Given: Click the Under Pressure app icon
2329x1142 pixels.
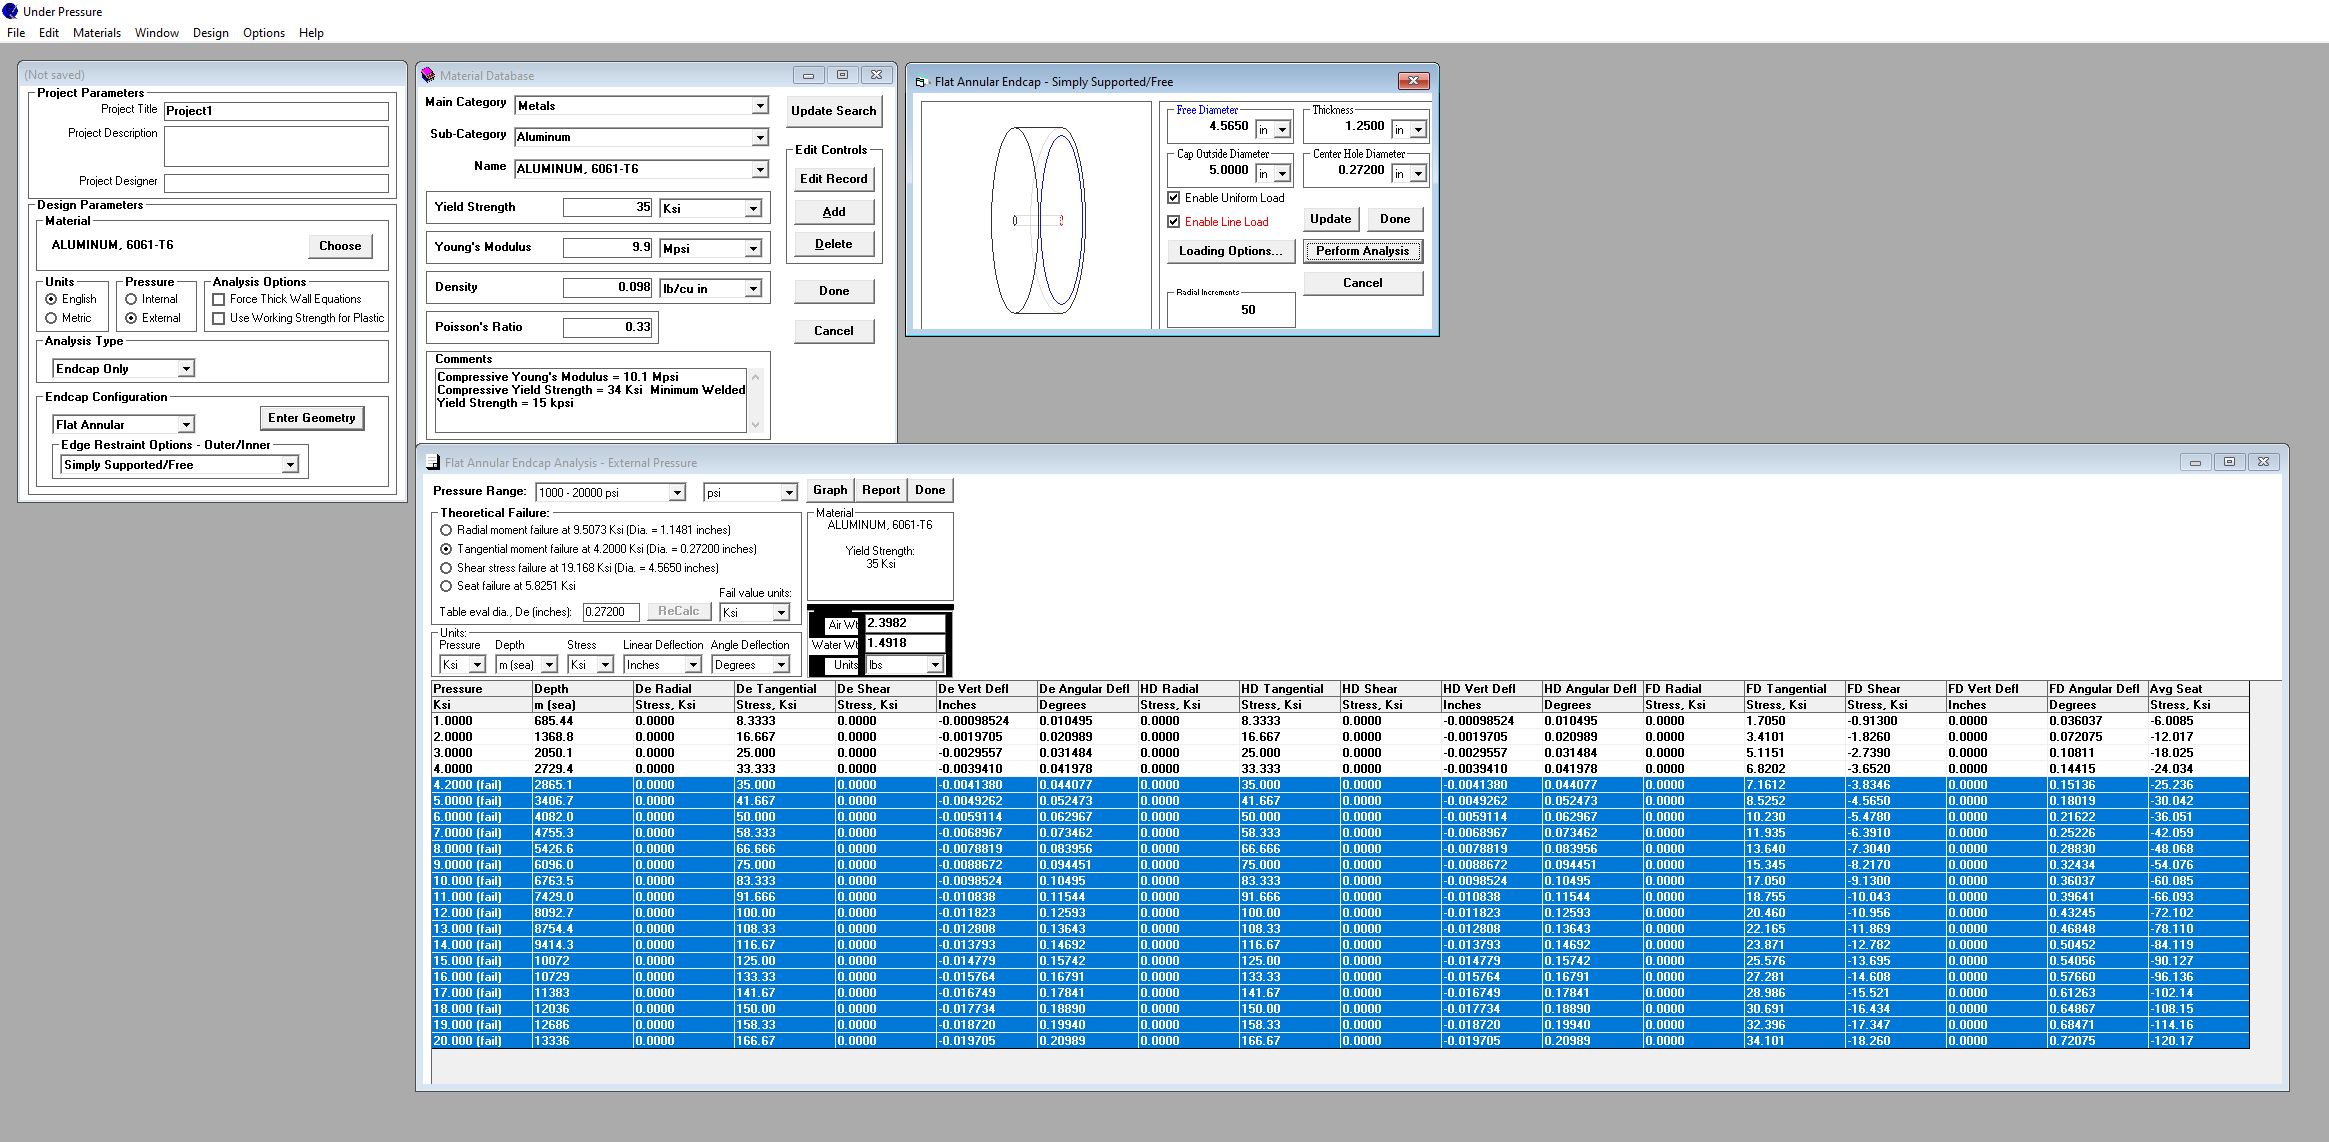Looking at the screenshot, I should pyautogui.click(x=10, y=11).
